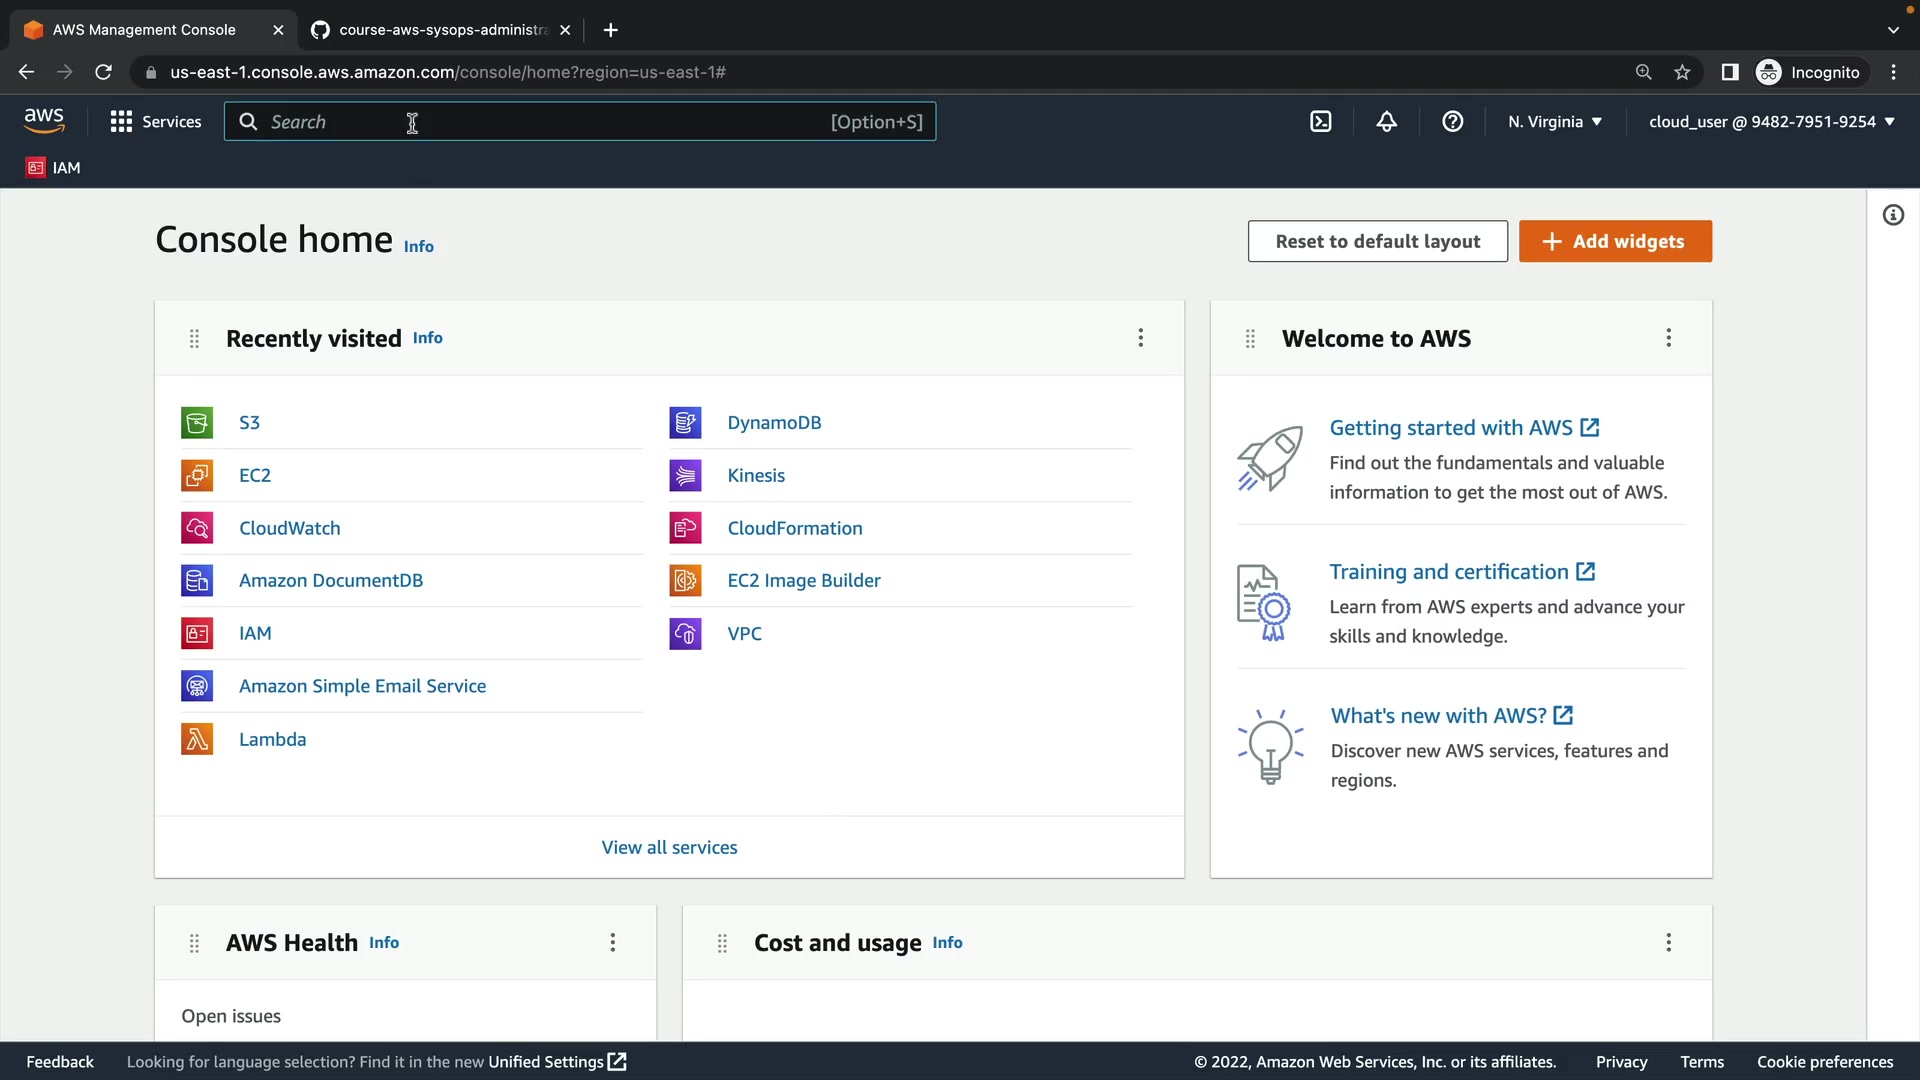
Task: Open the View all services link
Action: pyautogui.click(x=669, y=847)
